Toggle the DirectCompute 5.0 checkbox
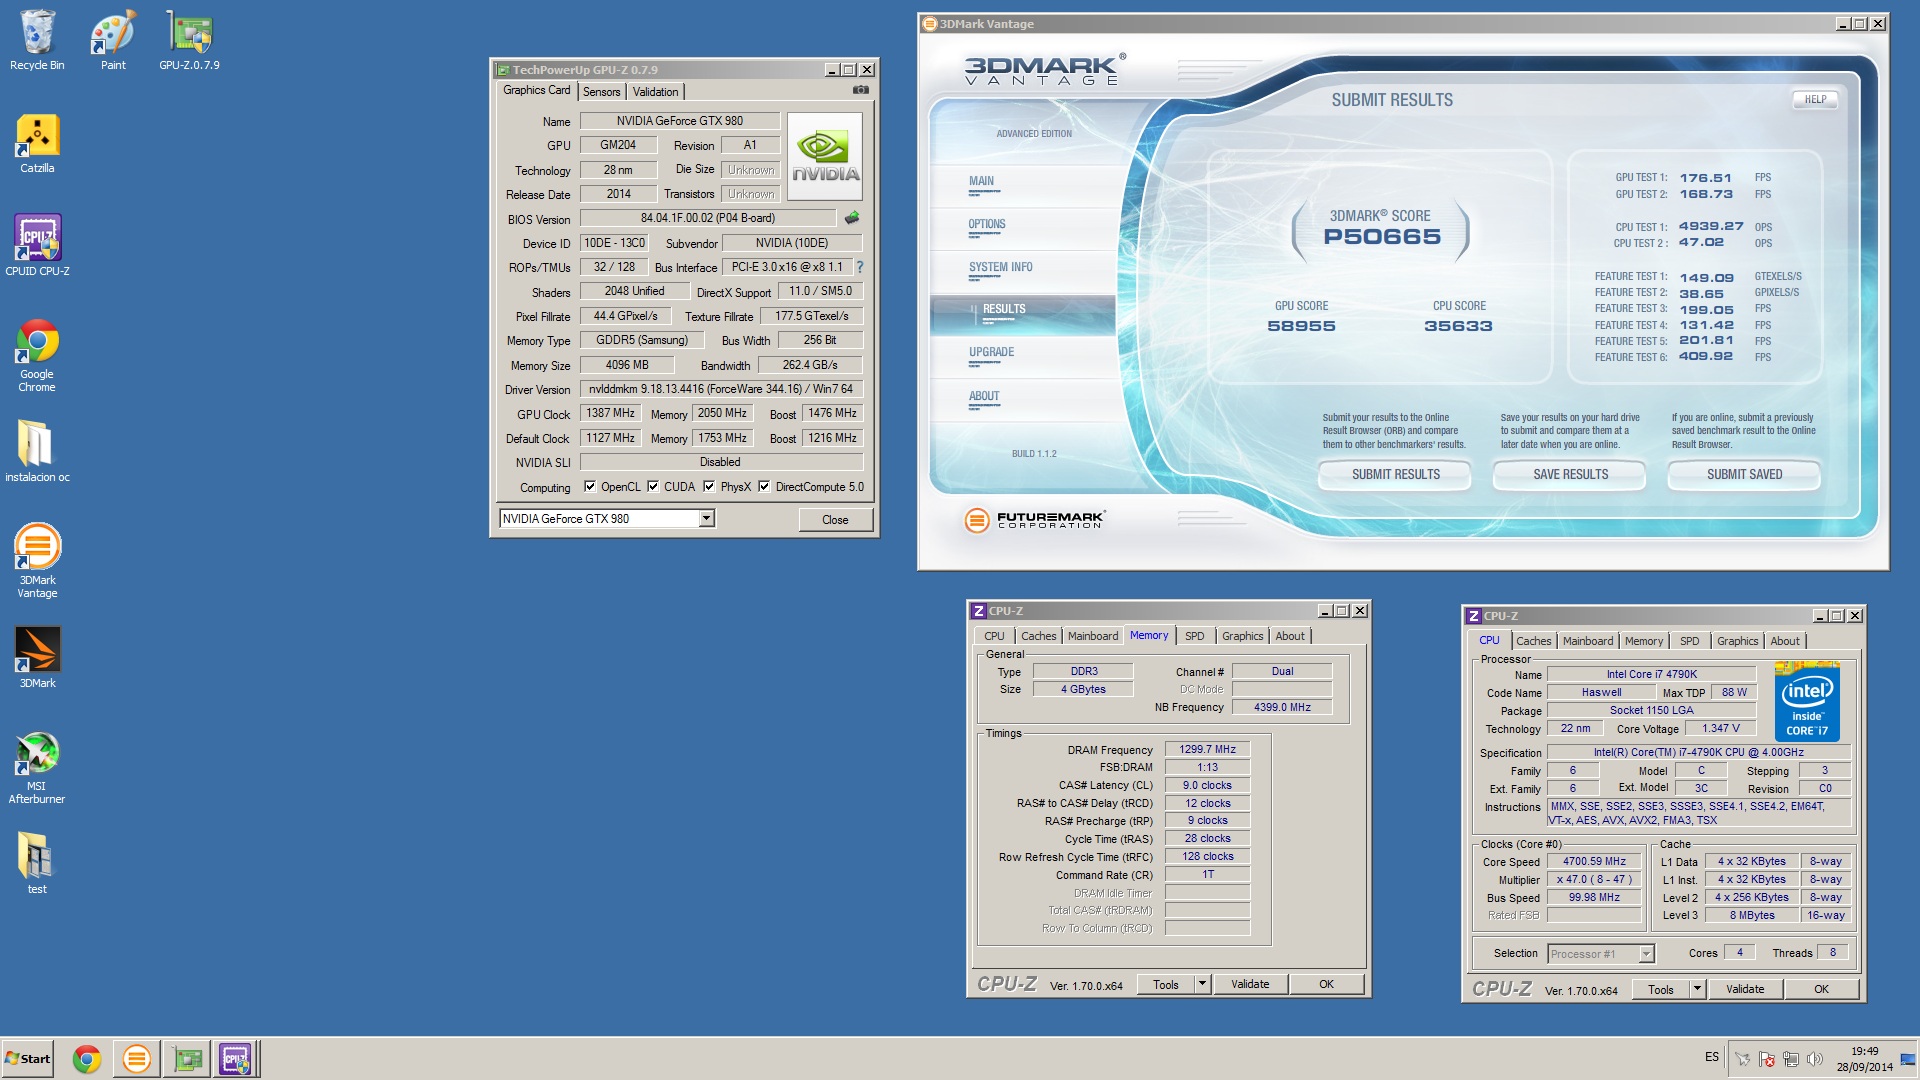The height and width of the screenshot is (1080, 1920). click(x=764, y=487)
